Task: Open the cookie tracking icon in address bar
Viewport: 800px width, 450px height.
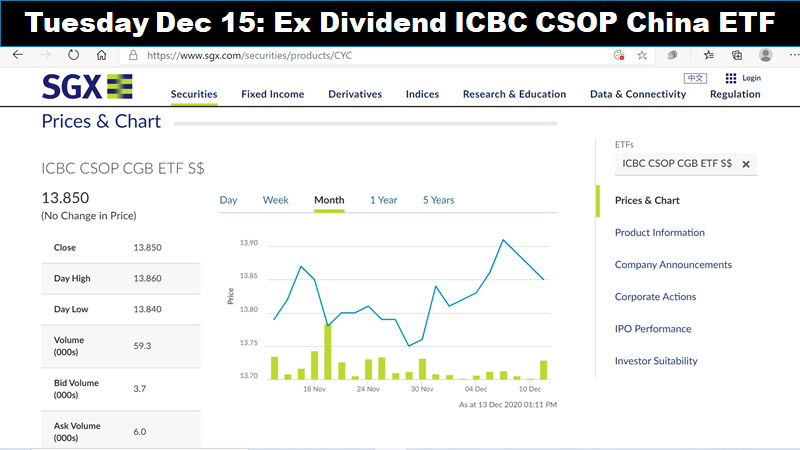Action: click(x=619, y=55)
